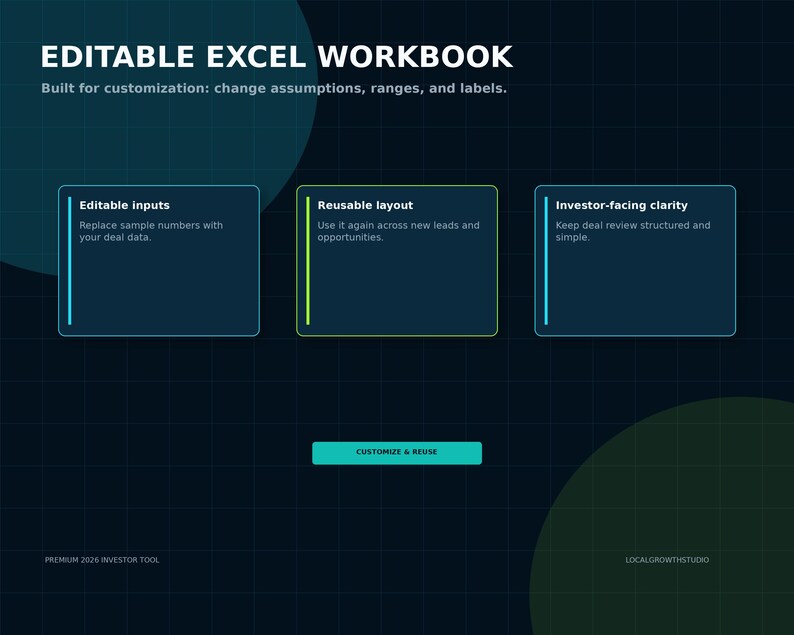Click the CUSTOMIZE & REUSE button
Image resolution: width=794 pixels, height=635 pixels.
coord(396,453)
